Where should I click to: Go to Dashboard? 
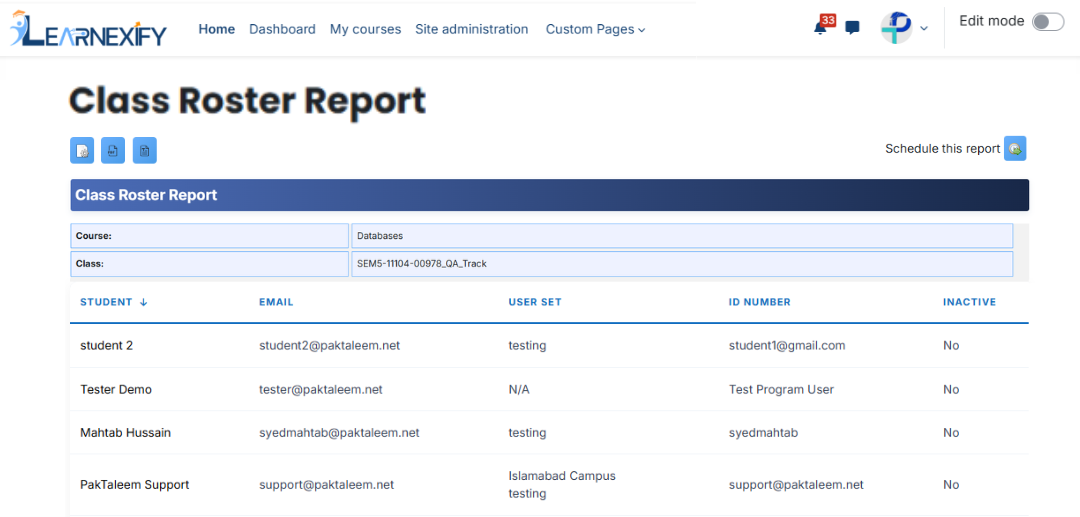click(x=282, y=29)
